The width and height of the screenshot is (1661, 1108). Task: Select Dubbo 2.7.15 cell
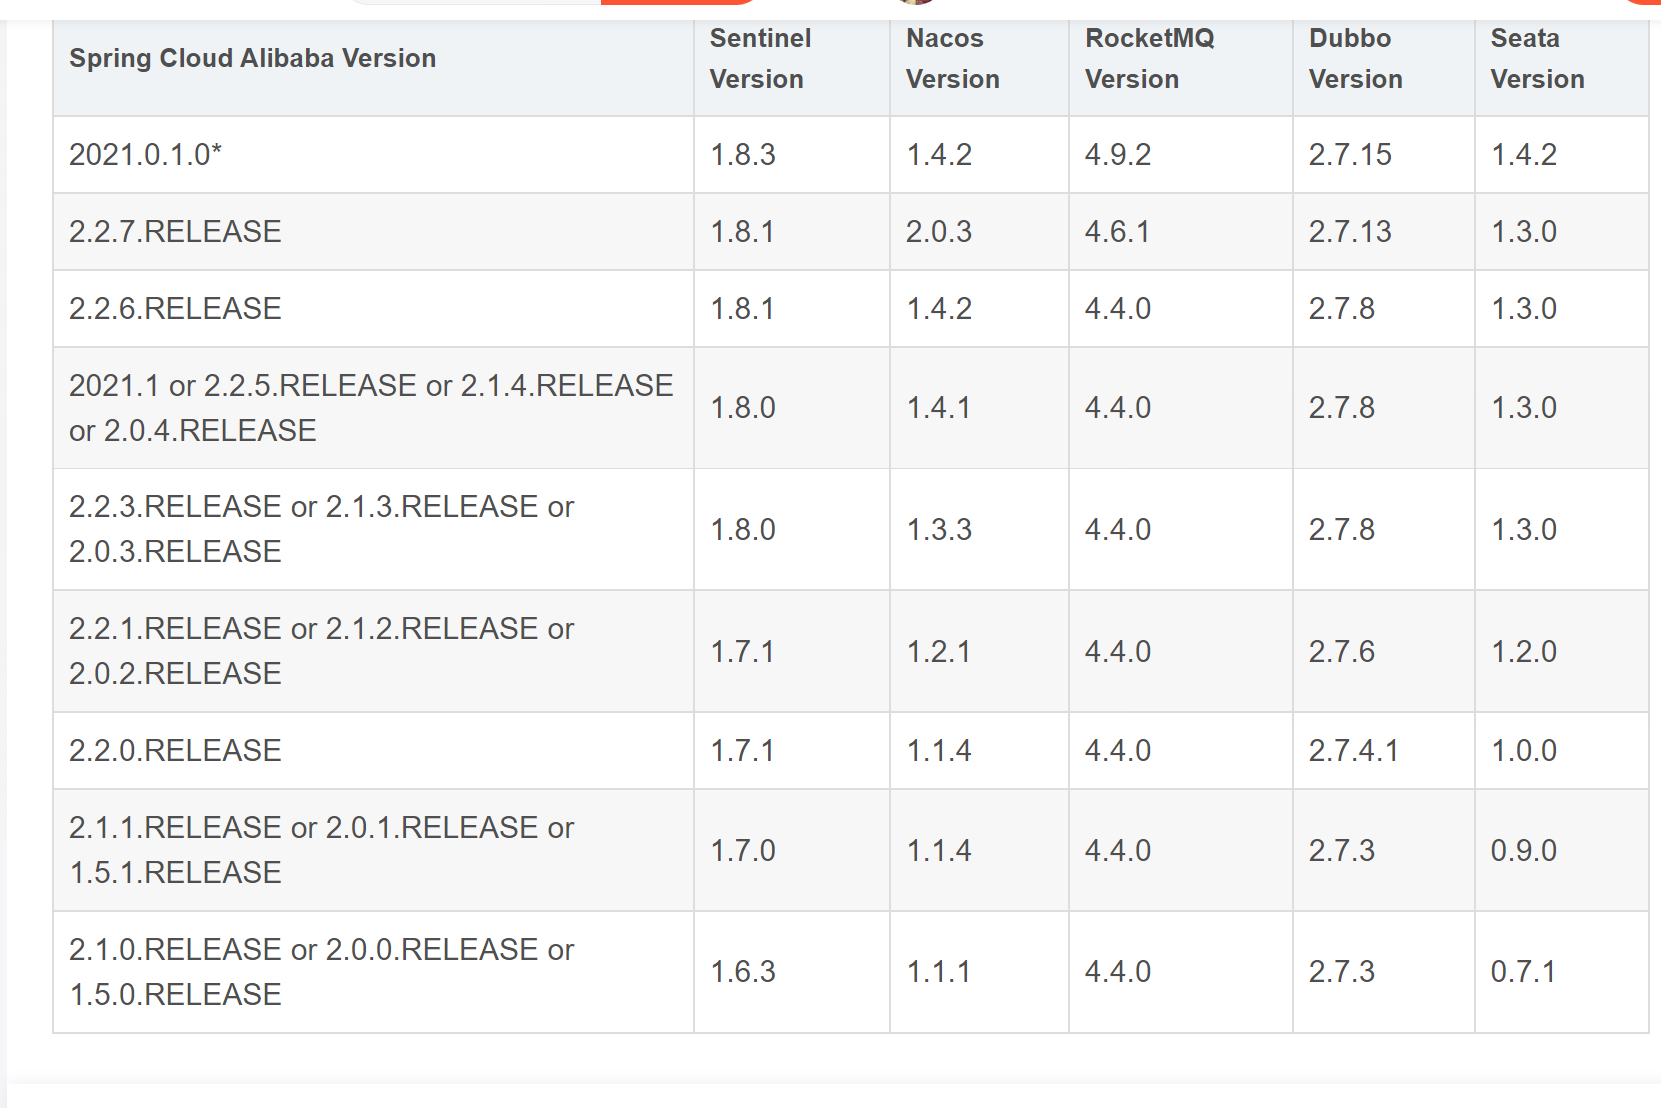click(1384, 155)
